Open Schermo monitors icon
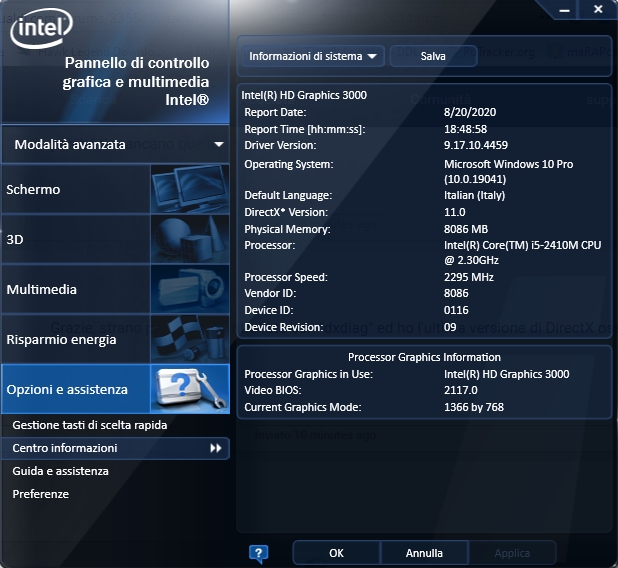This screenshot has width=618, height=568. [190, 189]
